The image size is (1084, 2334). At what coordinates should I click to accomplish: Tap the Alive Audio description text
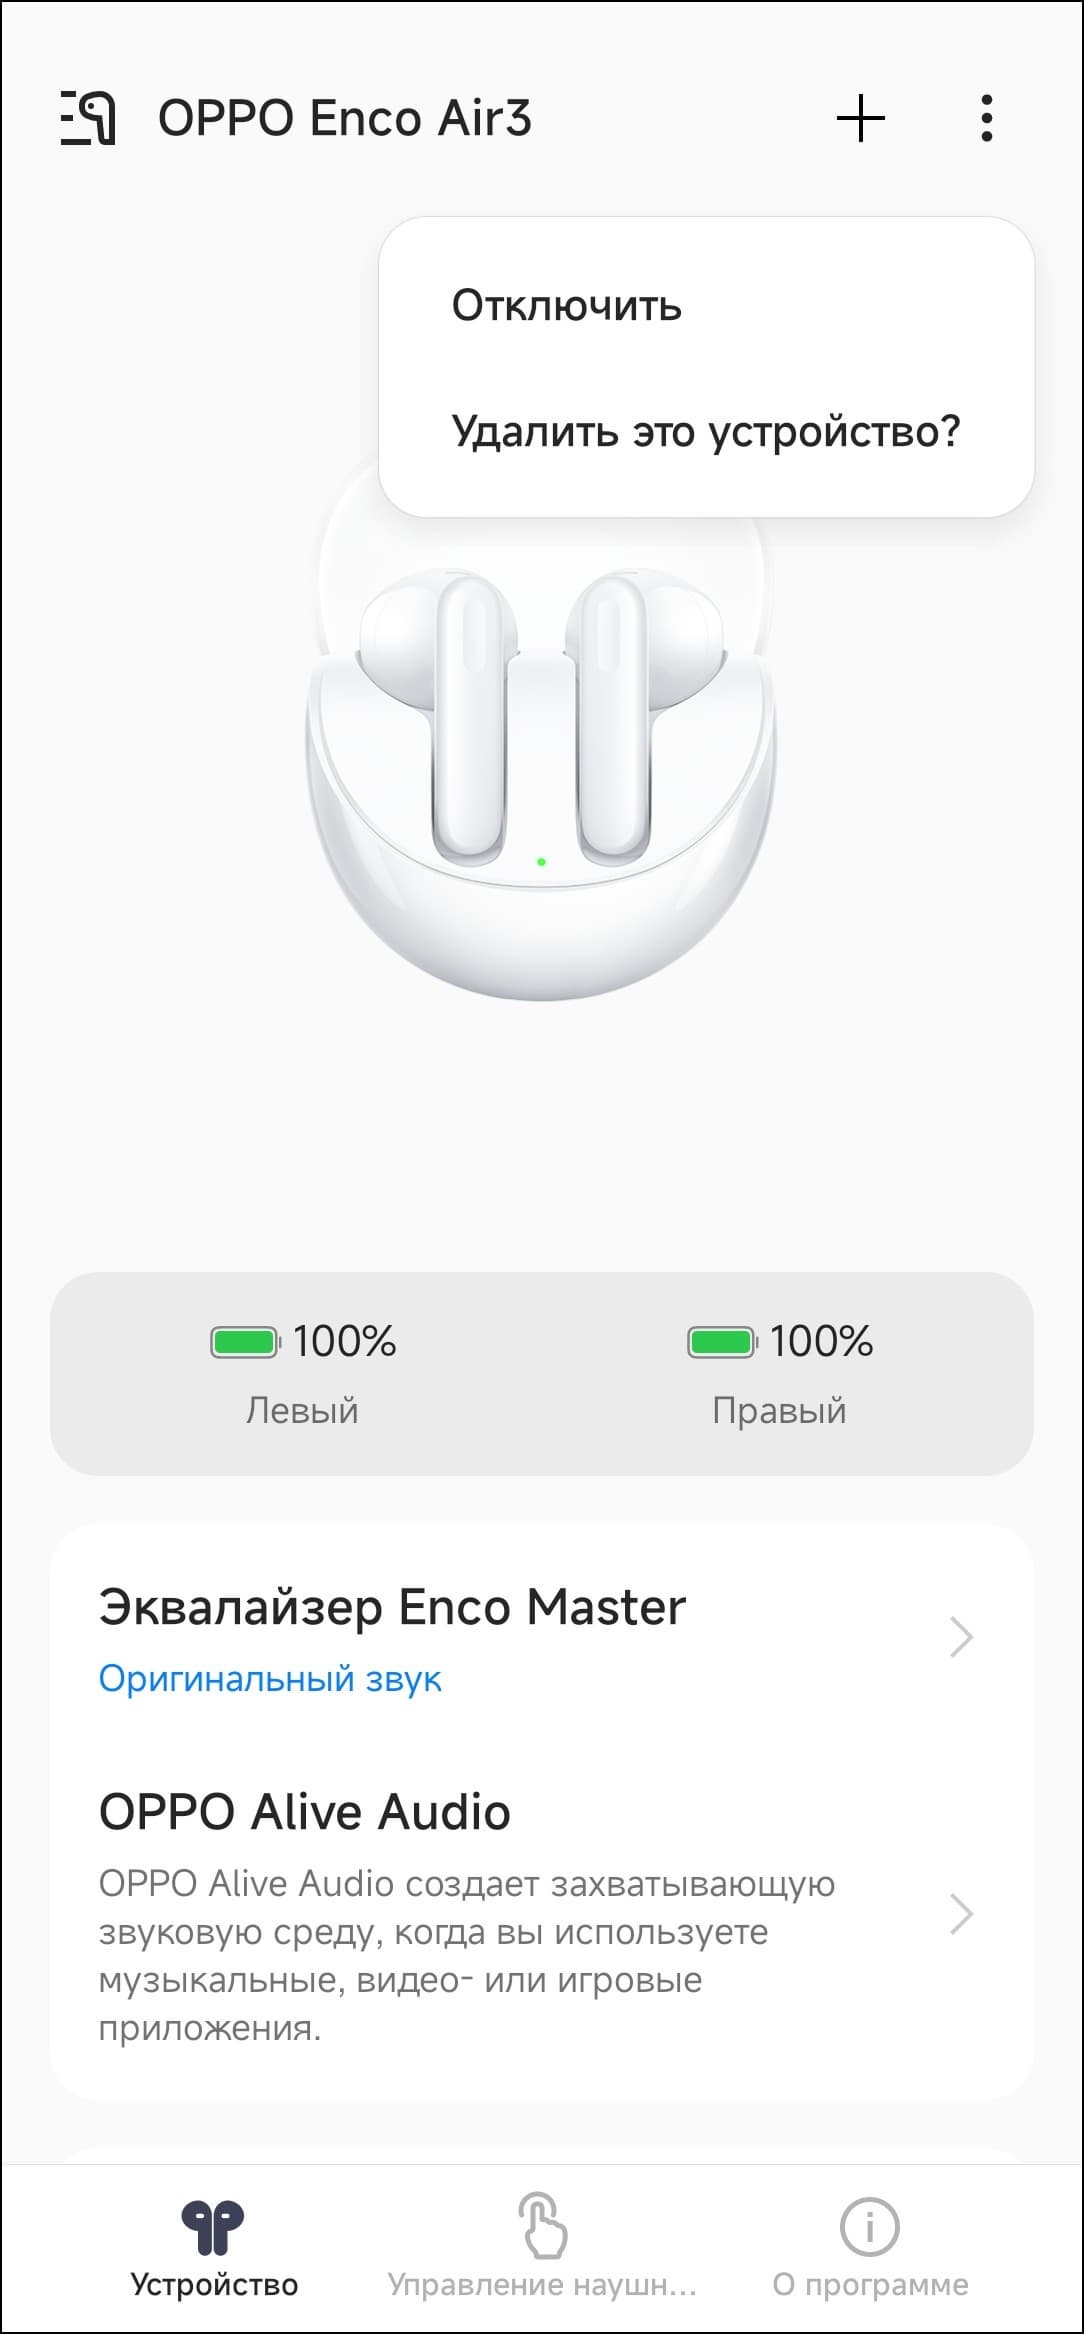(x=466, y=1955)
